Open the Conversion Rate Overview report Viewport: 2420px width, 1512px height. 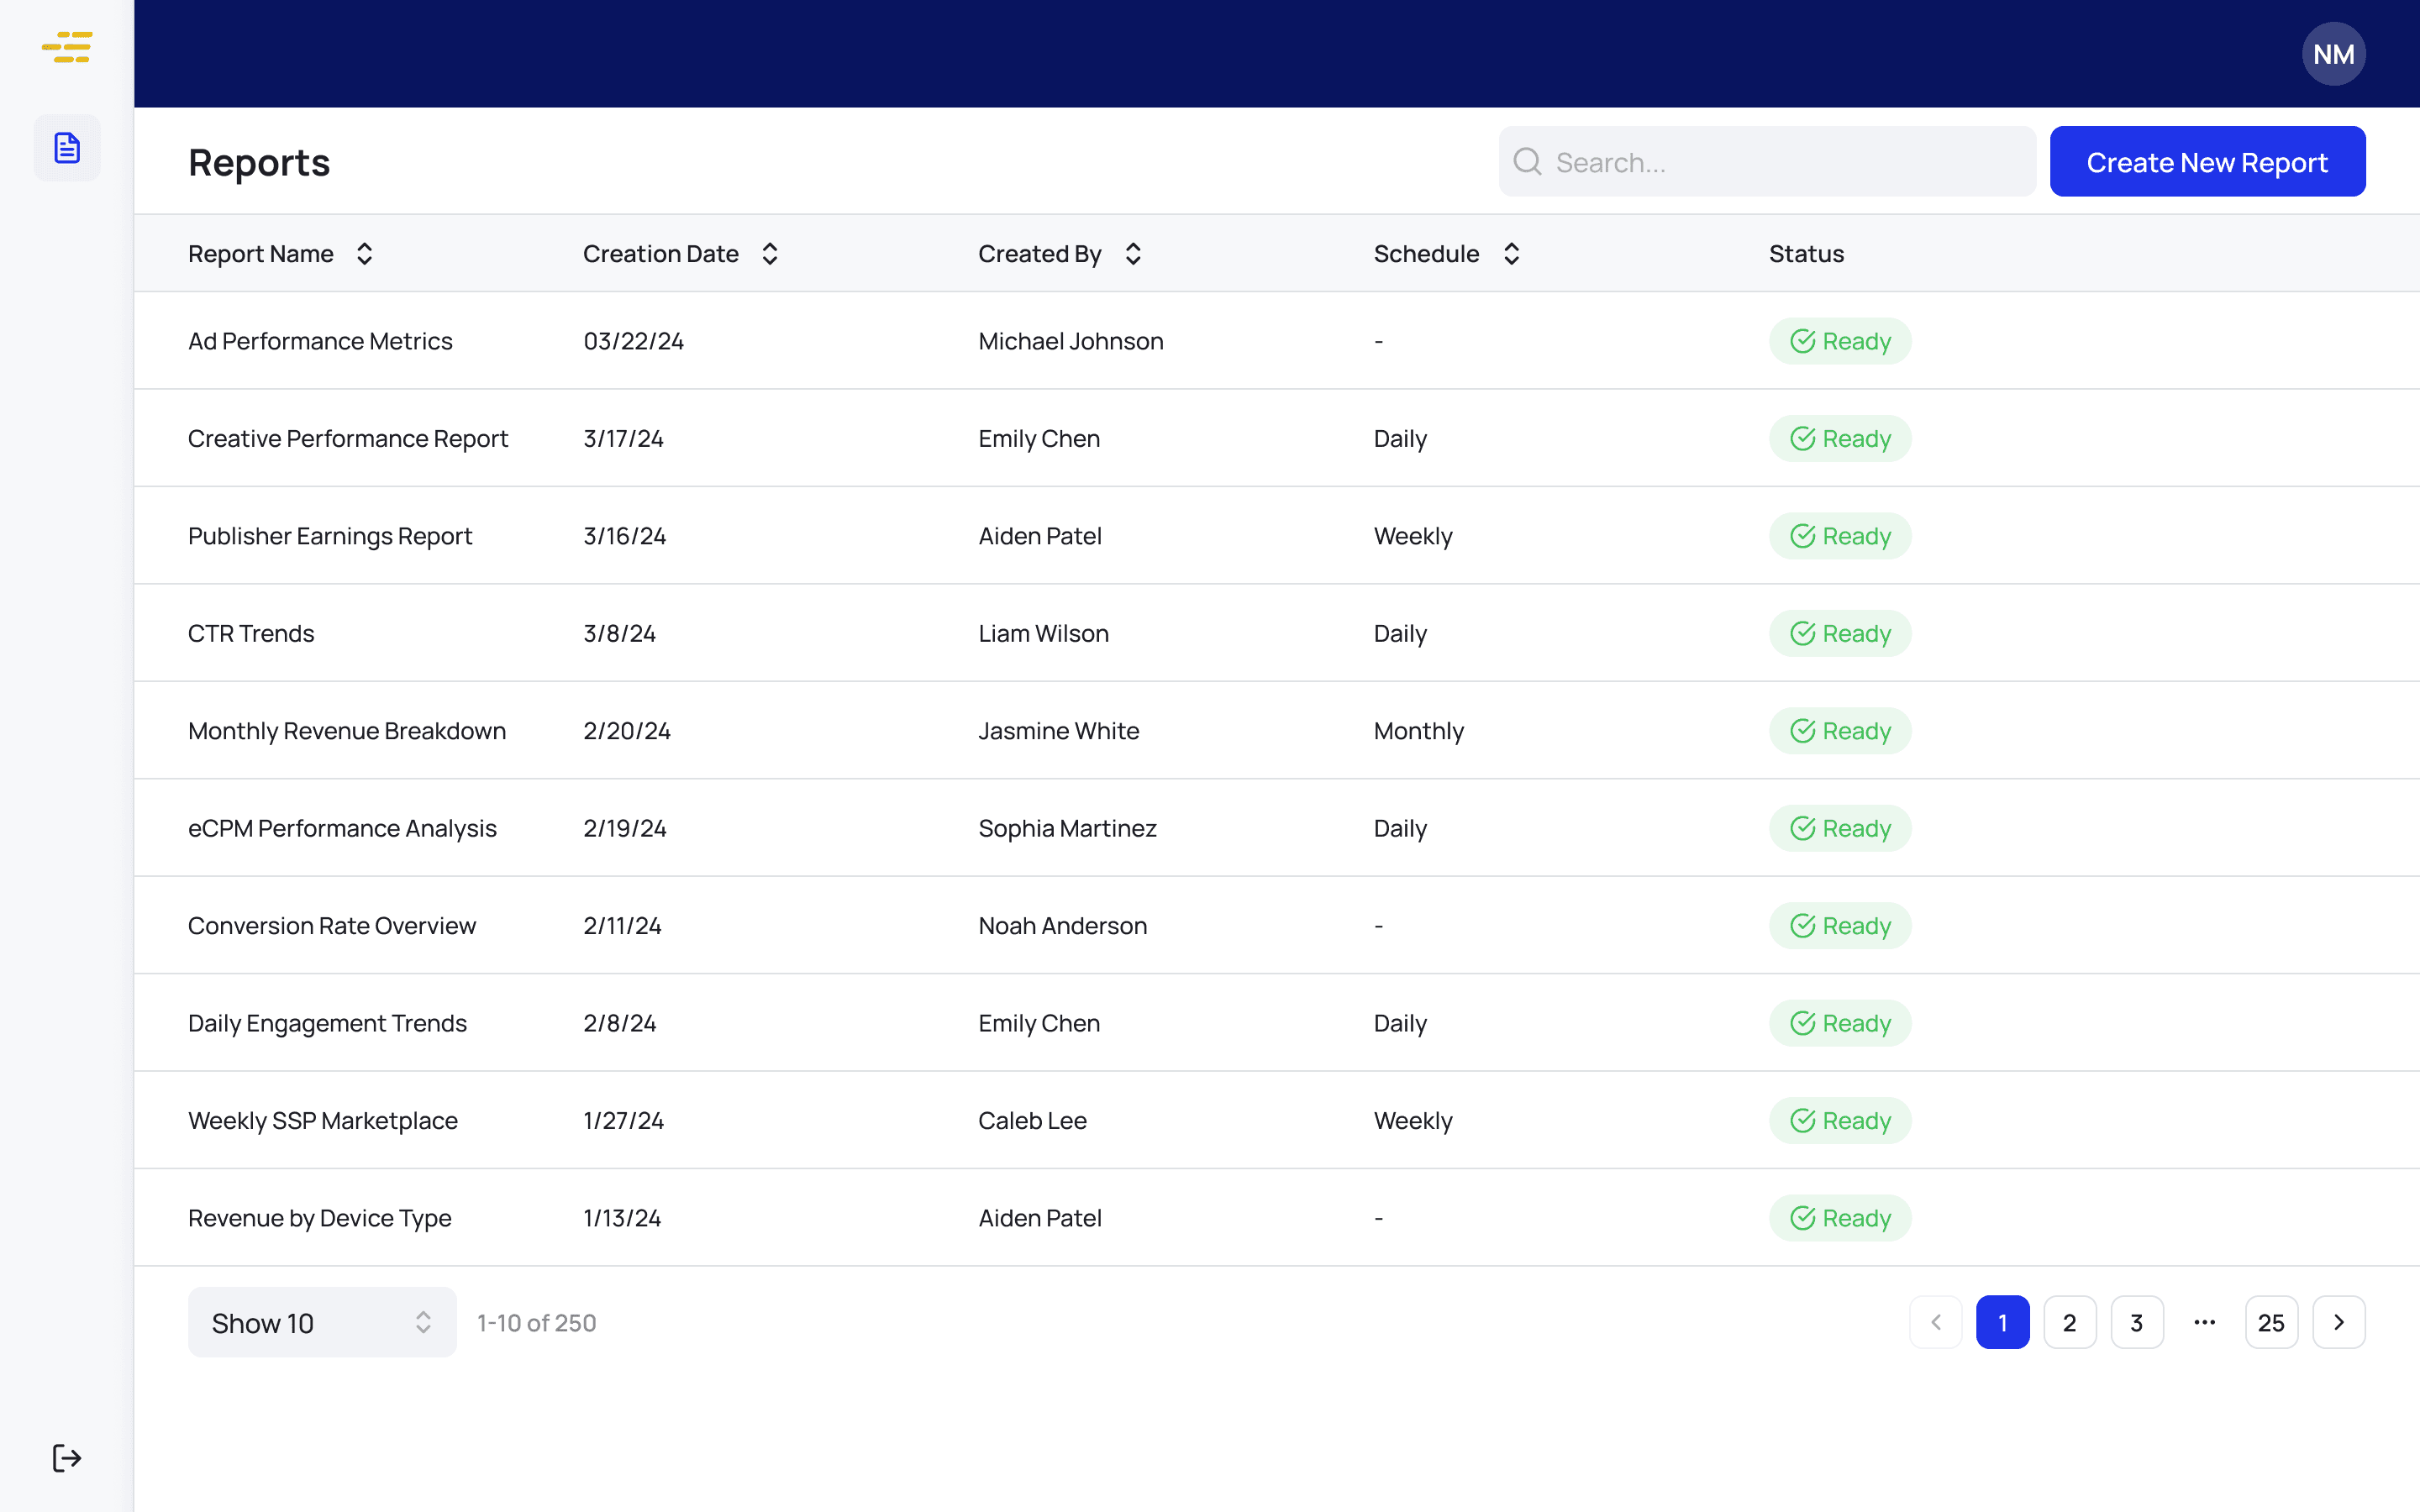click(x=332, y=926)
